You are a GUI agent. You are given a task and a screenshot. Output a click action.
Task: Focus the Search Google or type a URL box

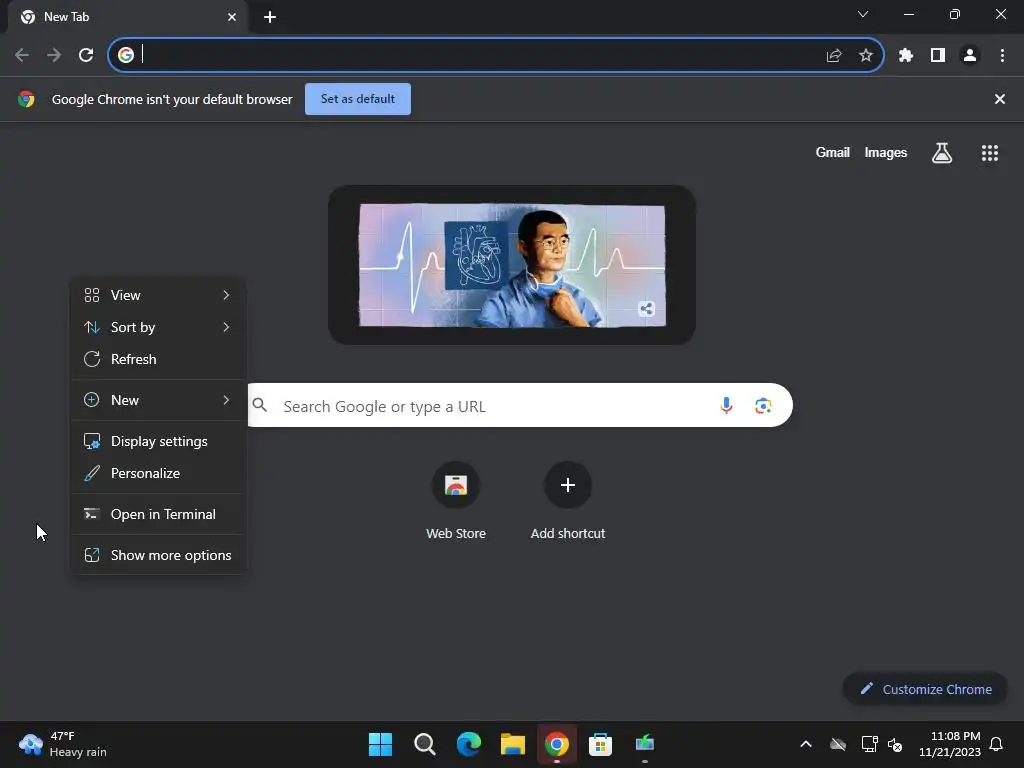pos(520,406)
